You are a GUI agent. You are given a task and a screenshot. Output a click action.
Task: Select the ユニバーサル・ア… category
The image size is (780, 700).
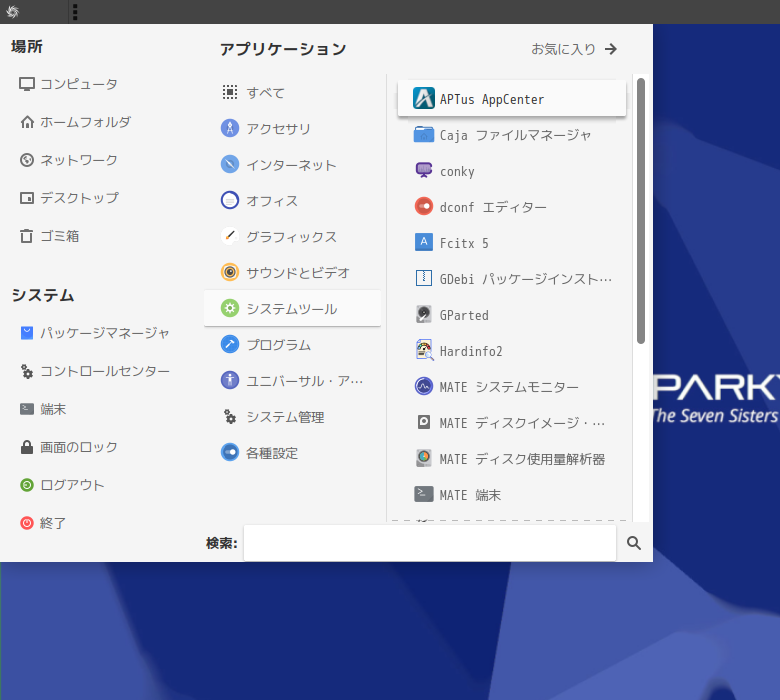pos(292,381)
